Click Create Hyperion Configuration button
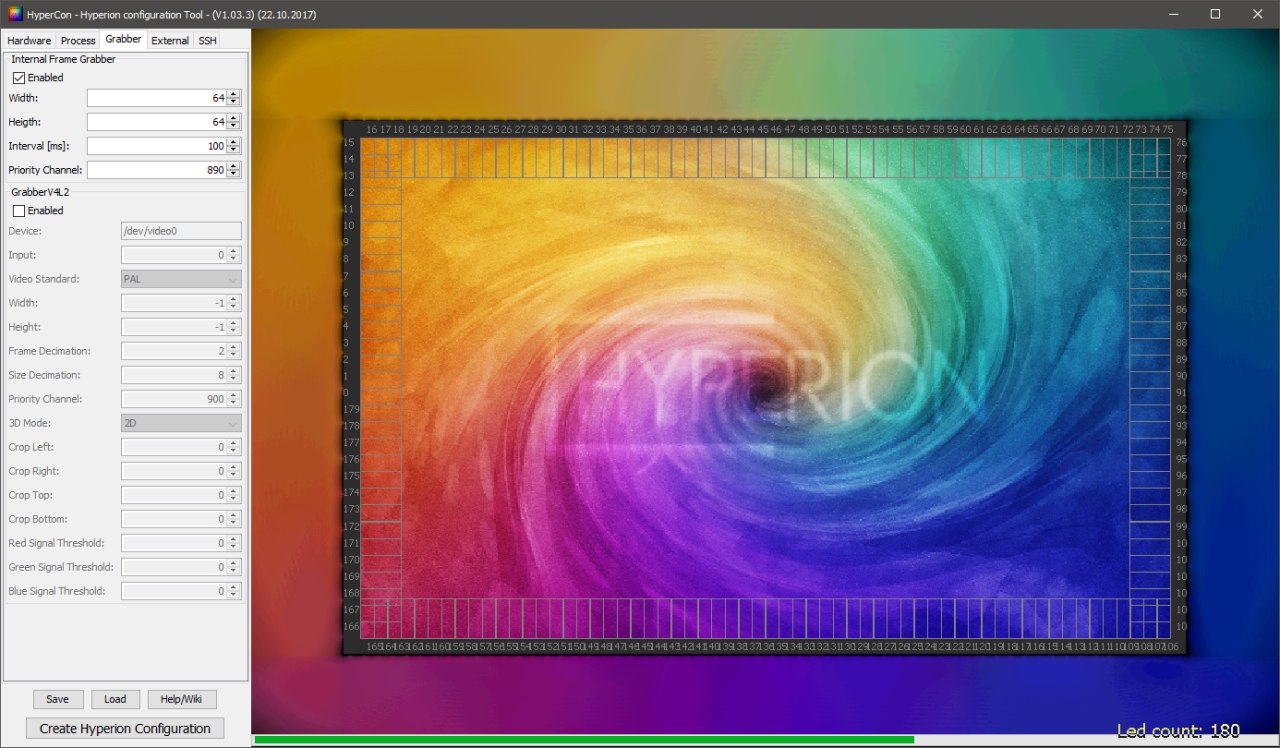This screenshot has height=748, width=1280. pyautogui.click(x=125, y=728)
